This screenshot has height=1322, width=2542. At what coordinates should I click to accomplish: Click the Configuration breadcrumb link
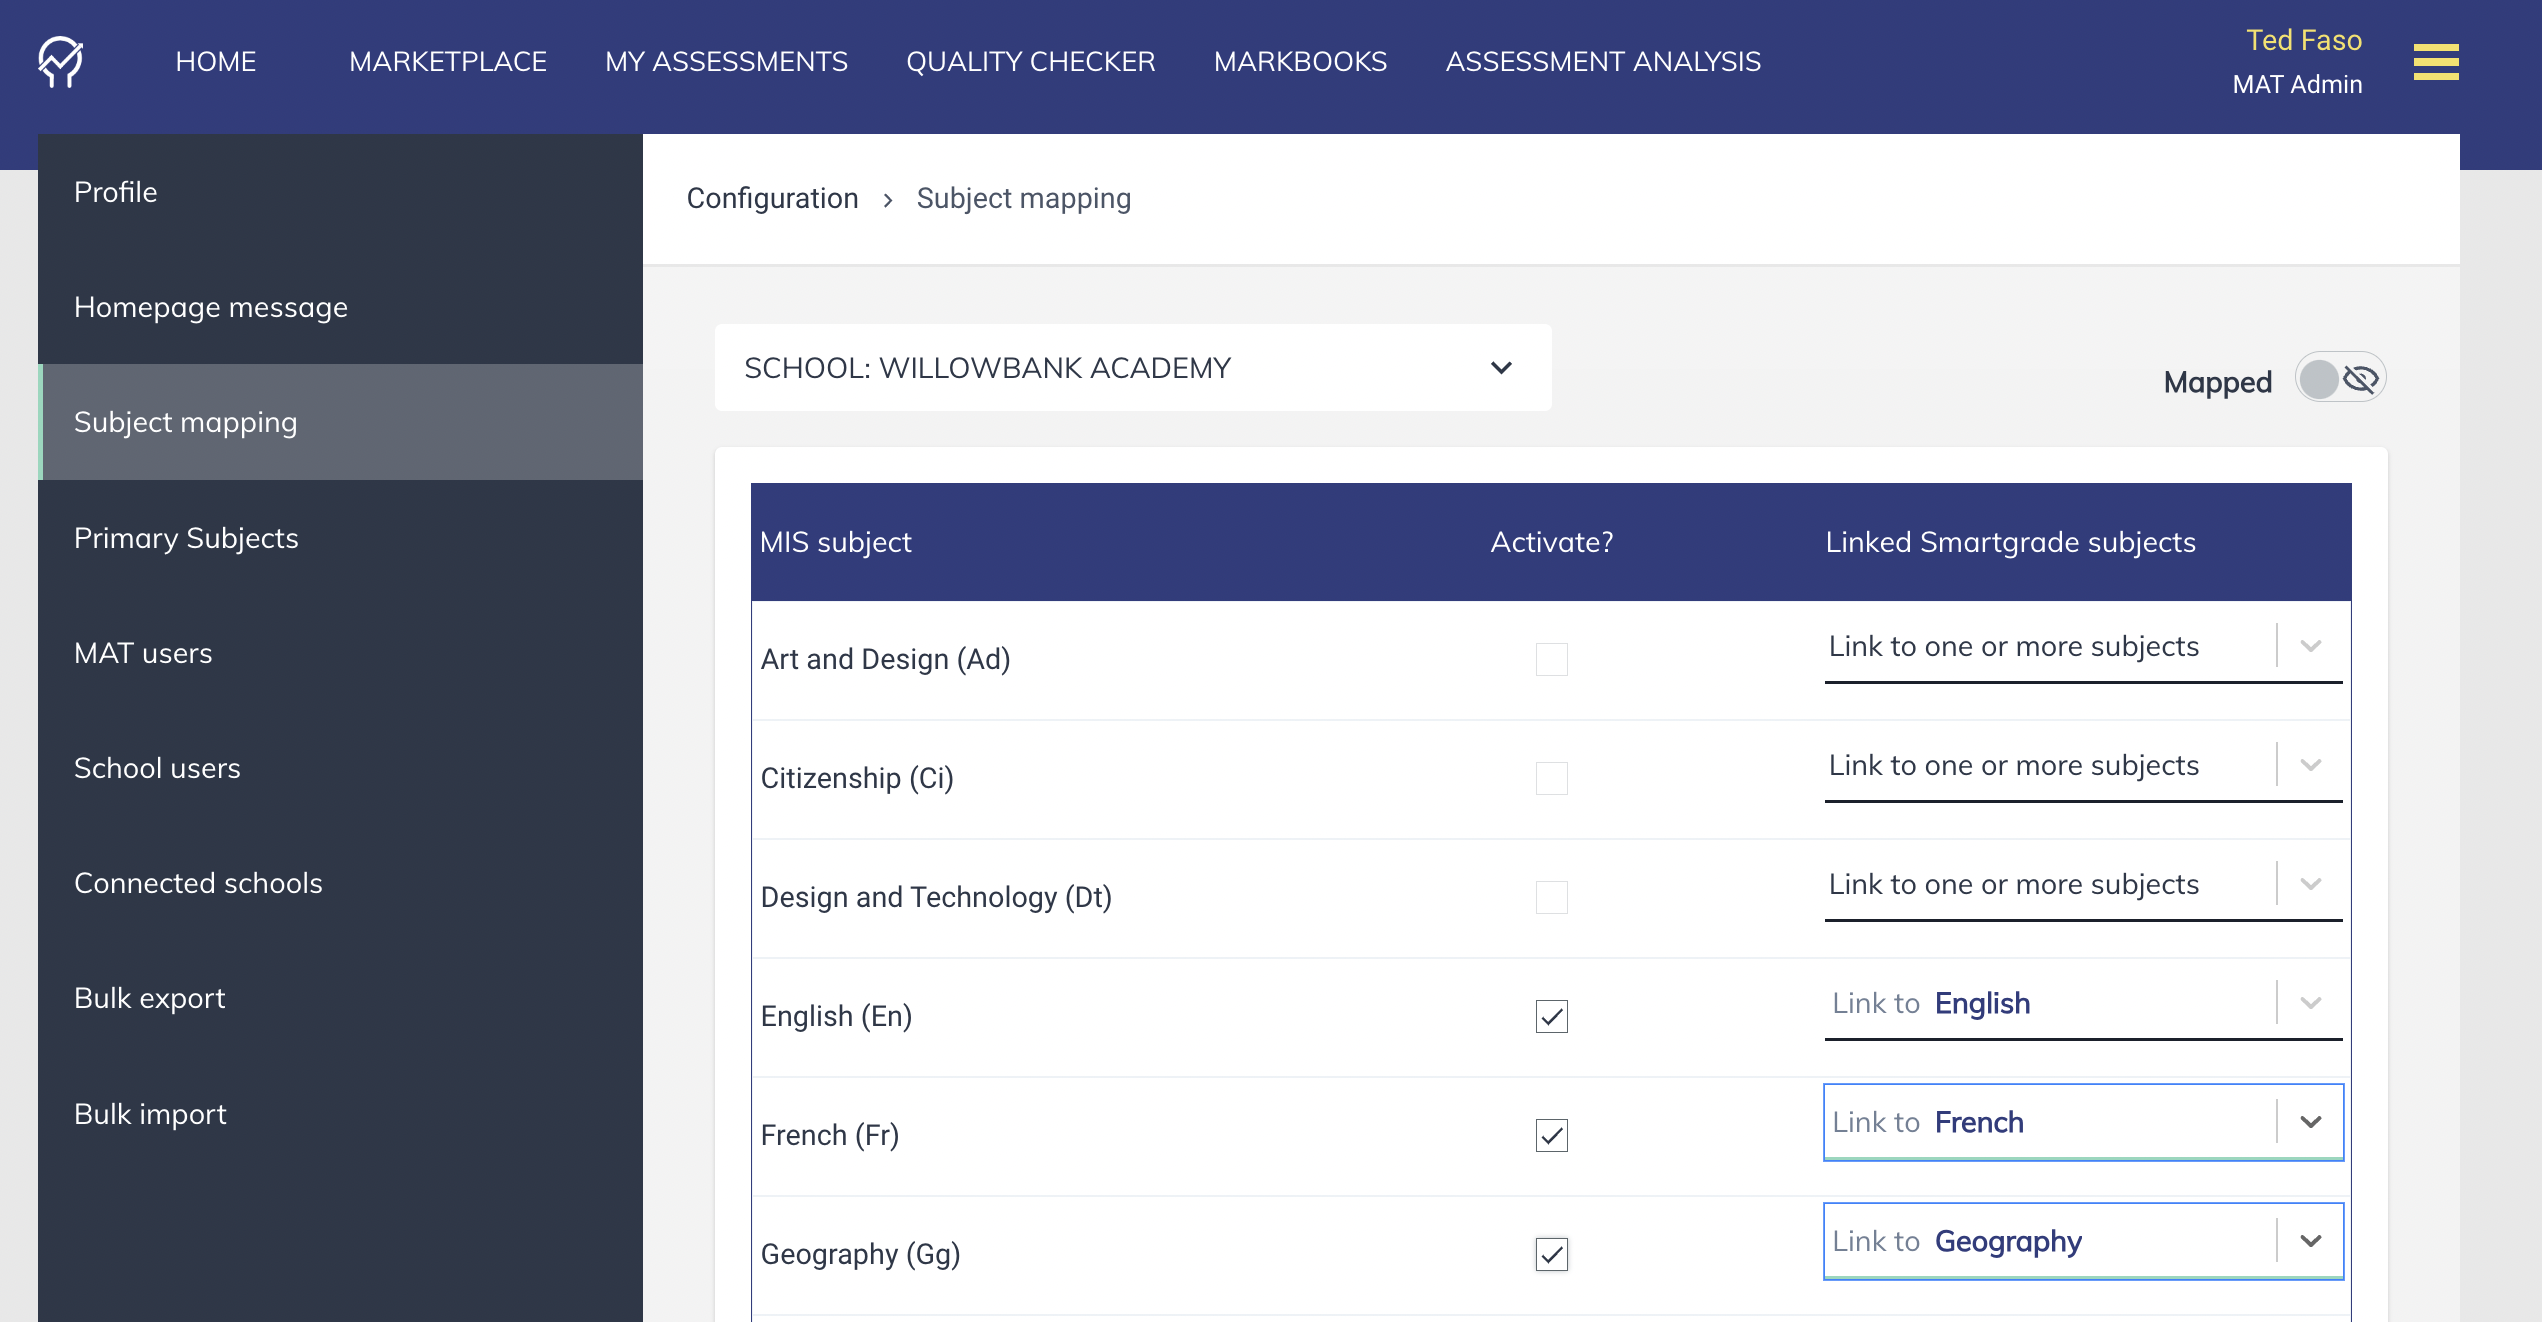[772, 199]
